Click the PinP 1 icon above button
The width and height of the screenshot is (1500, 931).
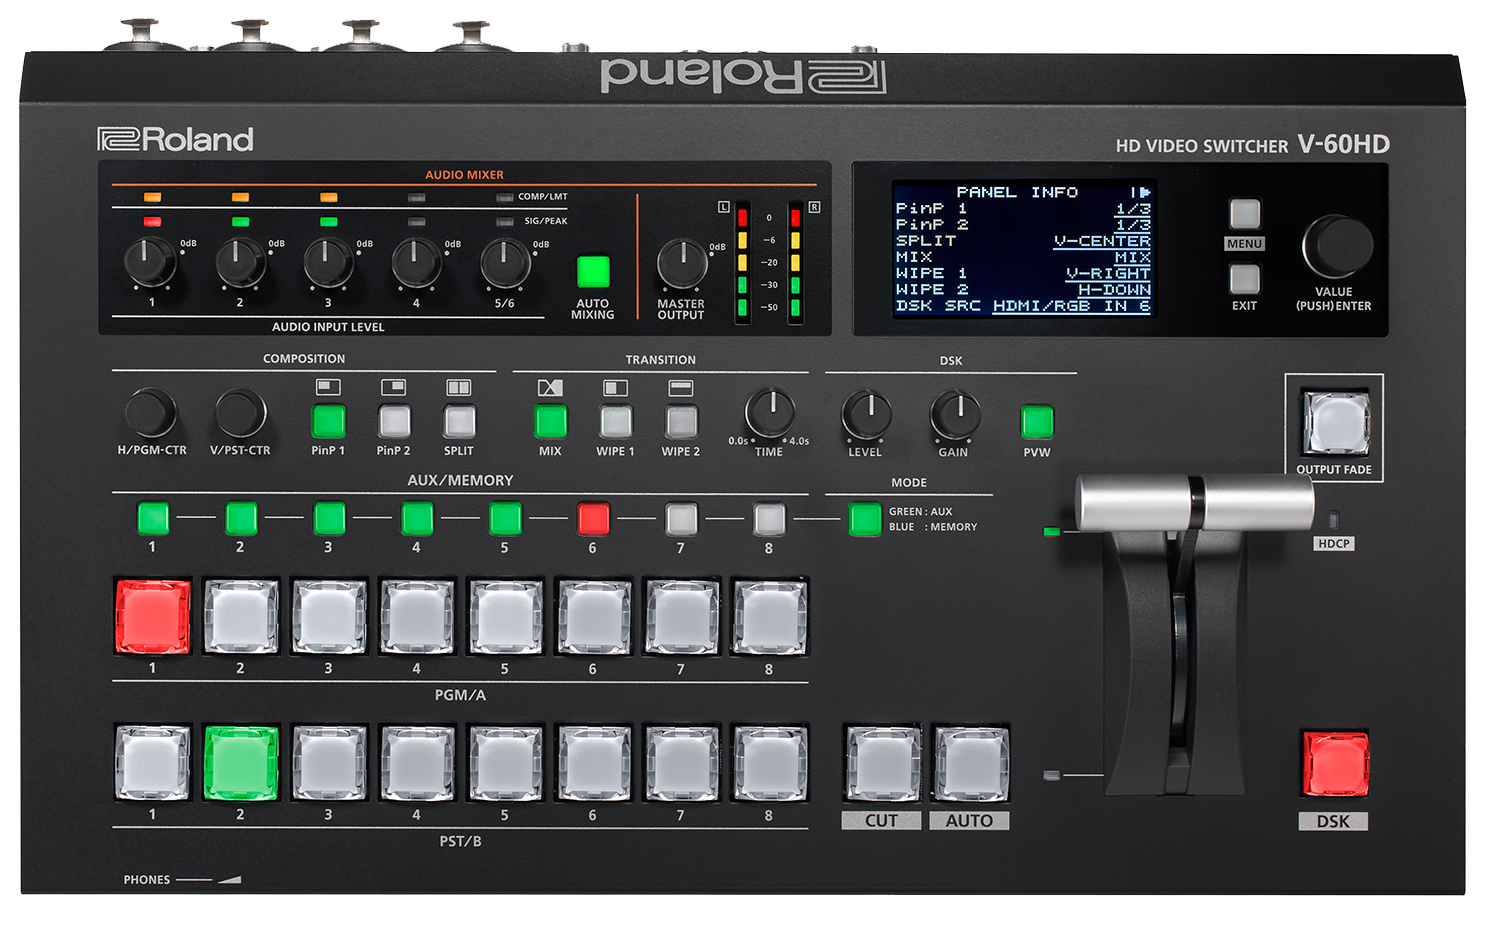pos(328,387)
